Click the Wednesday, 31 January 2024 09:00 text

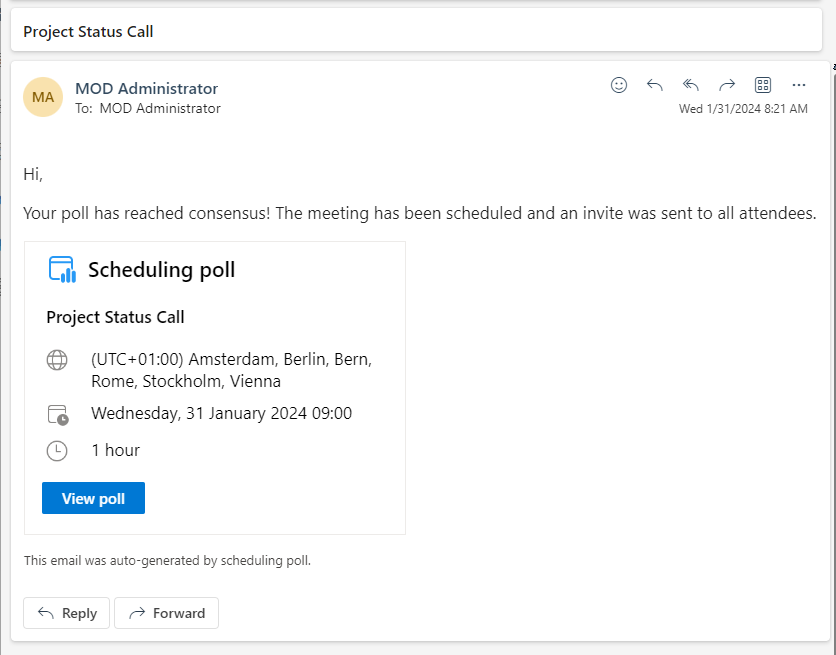[x=221, y=413]
